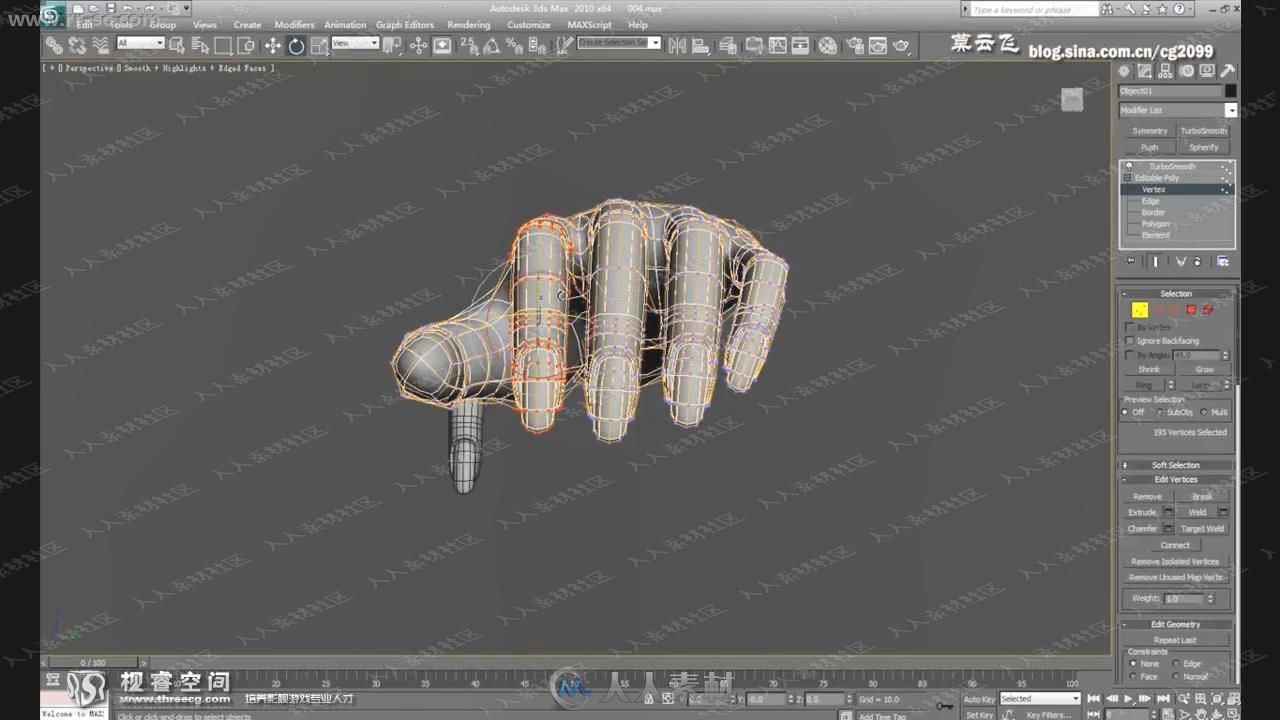This screenshot has height=720, width=1280.
Task: Select the Select and Move tool
Action: [x=272, y=46]
